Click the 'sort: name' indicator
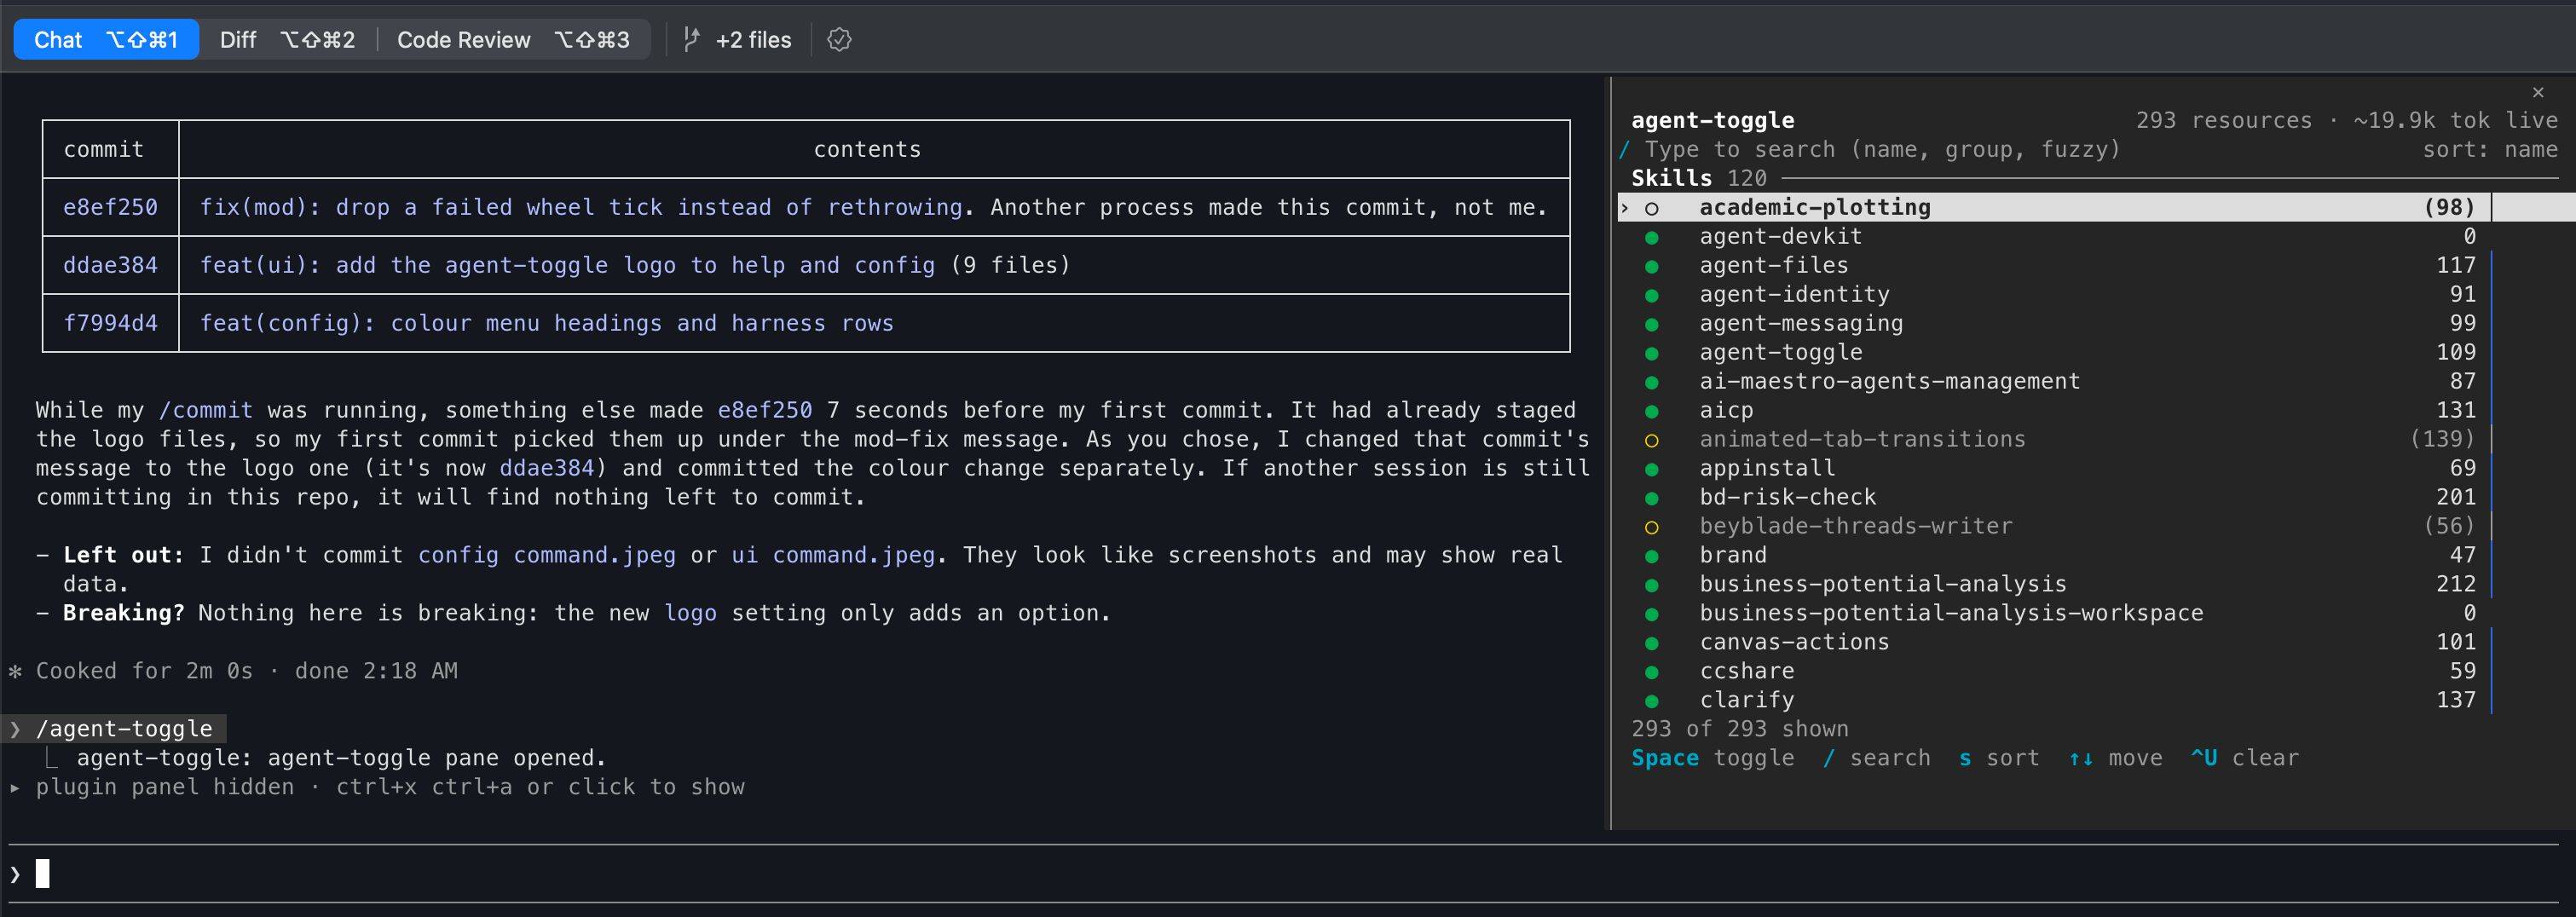Image resolution: width=2576 pixels, height=917 pixels. click(x=2489, y=150)
